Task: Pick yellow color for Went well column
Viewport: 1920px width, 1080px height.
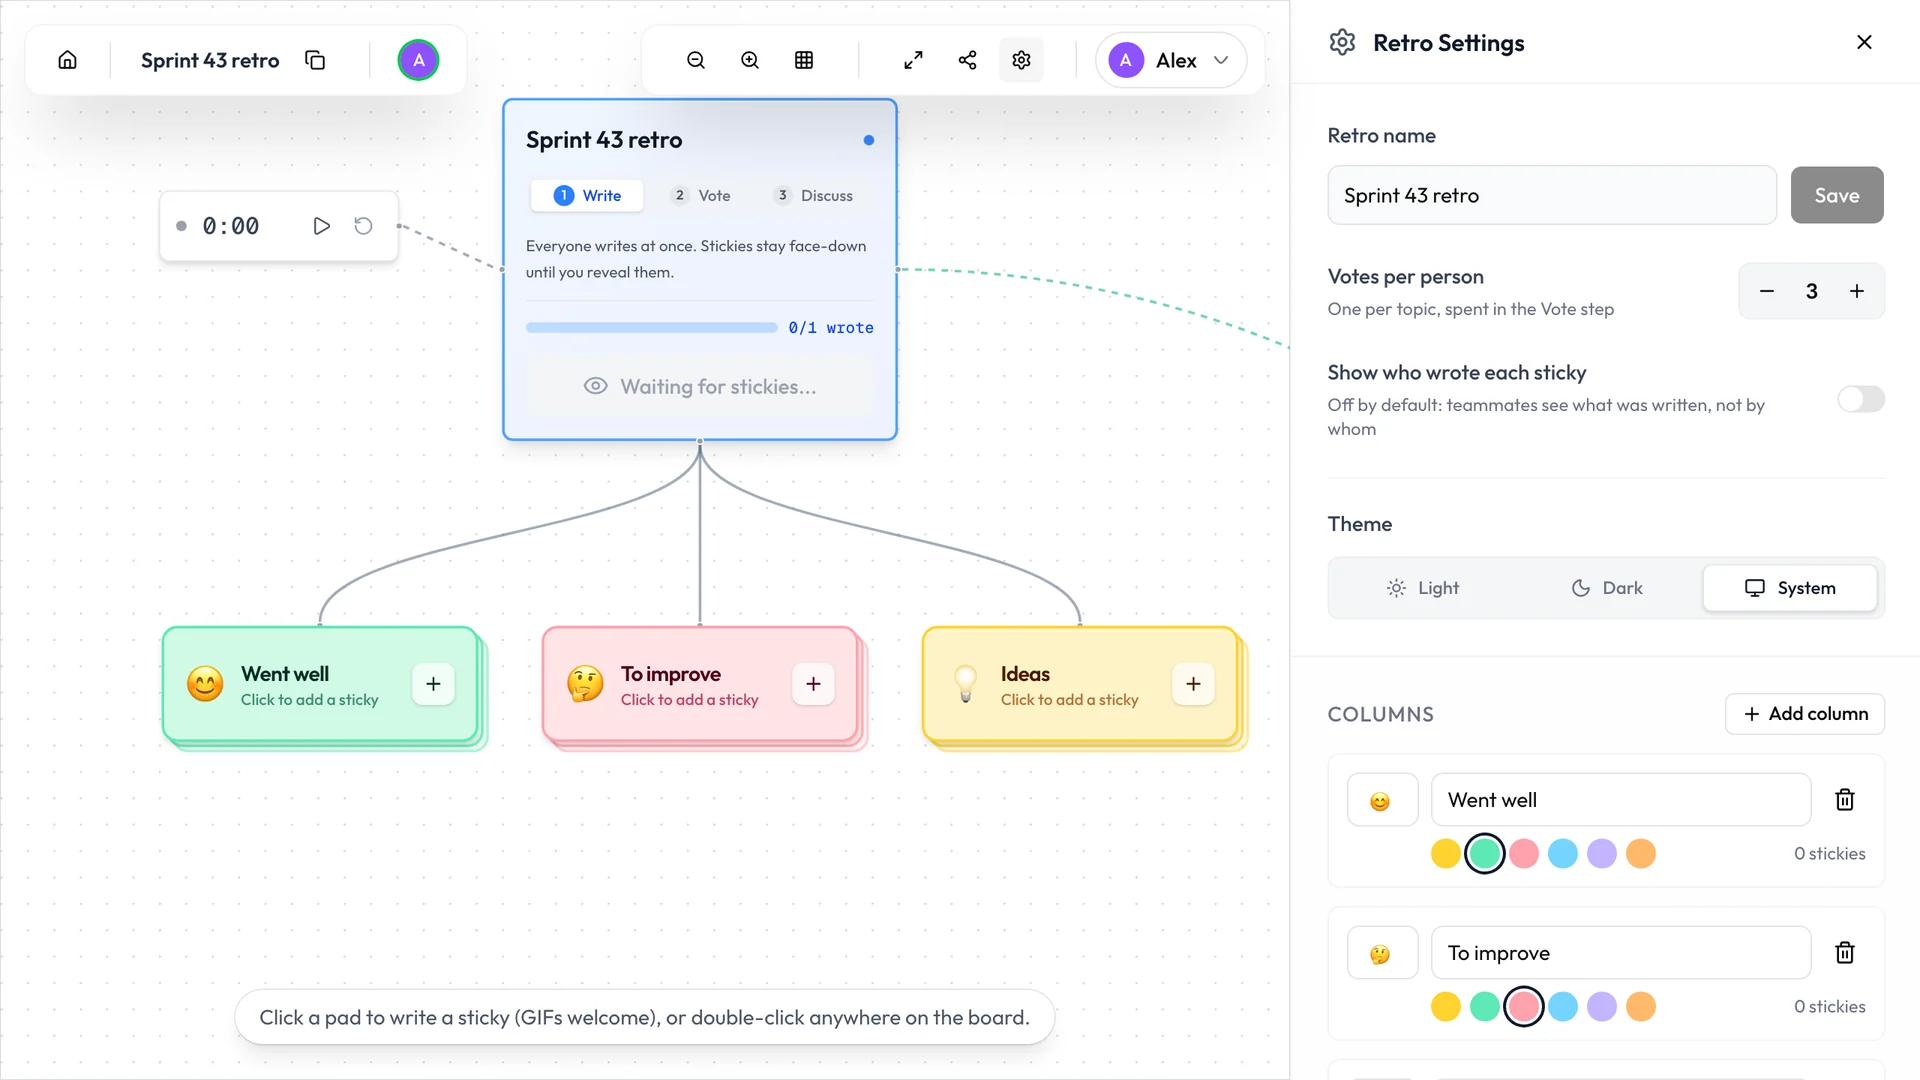Action: coord(1446,854)
